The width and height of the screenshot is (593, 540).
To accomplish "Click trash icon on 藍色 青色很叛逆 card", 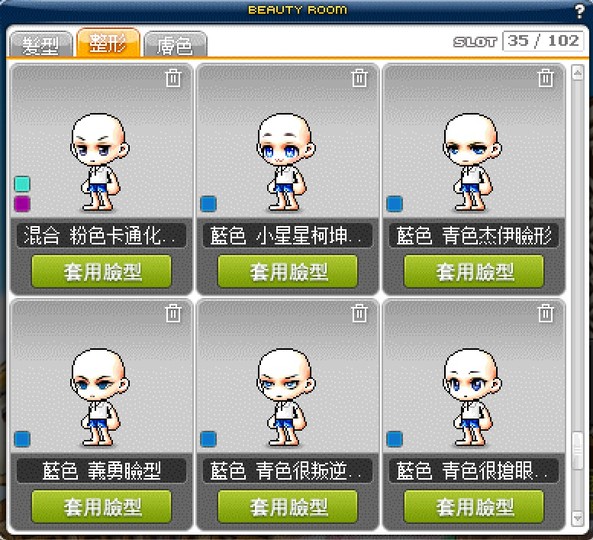I will tap(360, 313).
